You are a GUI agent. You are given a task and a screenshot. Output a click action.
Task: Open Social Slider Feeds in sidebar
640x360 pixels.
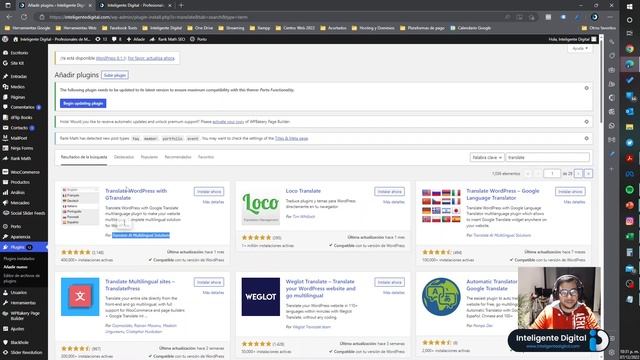coord(27,213)
